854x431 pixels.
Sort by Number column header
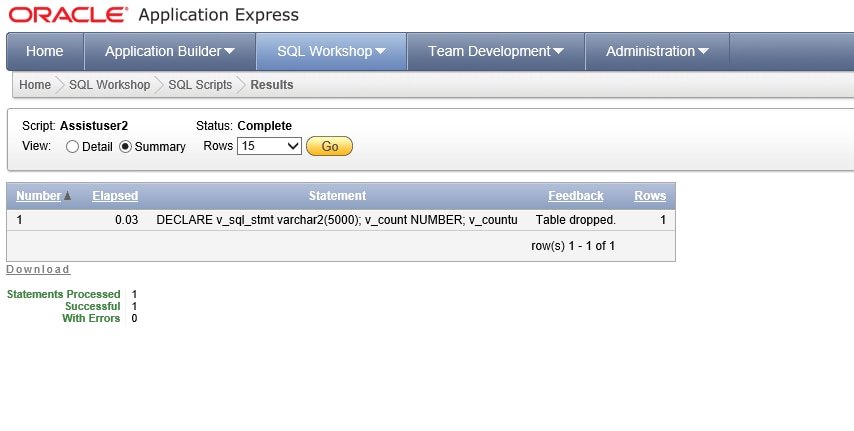pyautogui.click(x=39, y=196)
